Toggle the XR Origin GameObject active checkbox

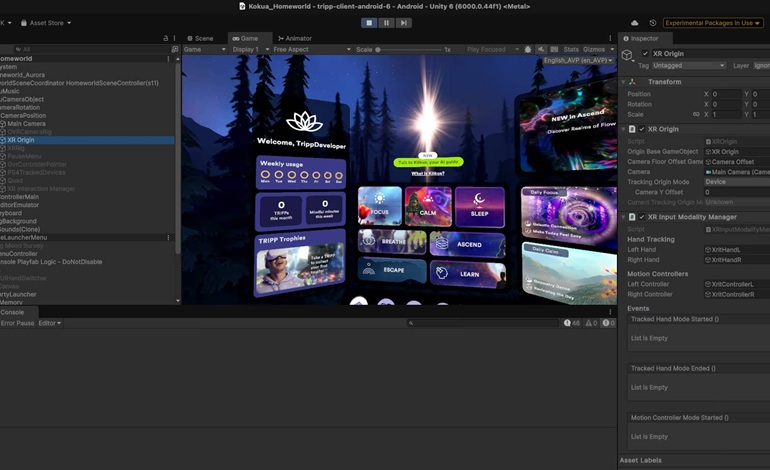point(645,53)
